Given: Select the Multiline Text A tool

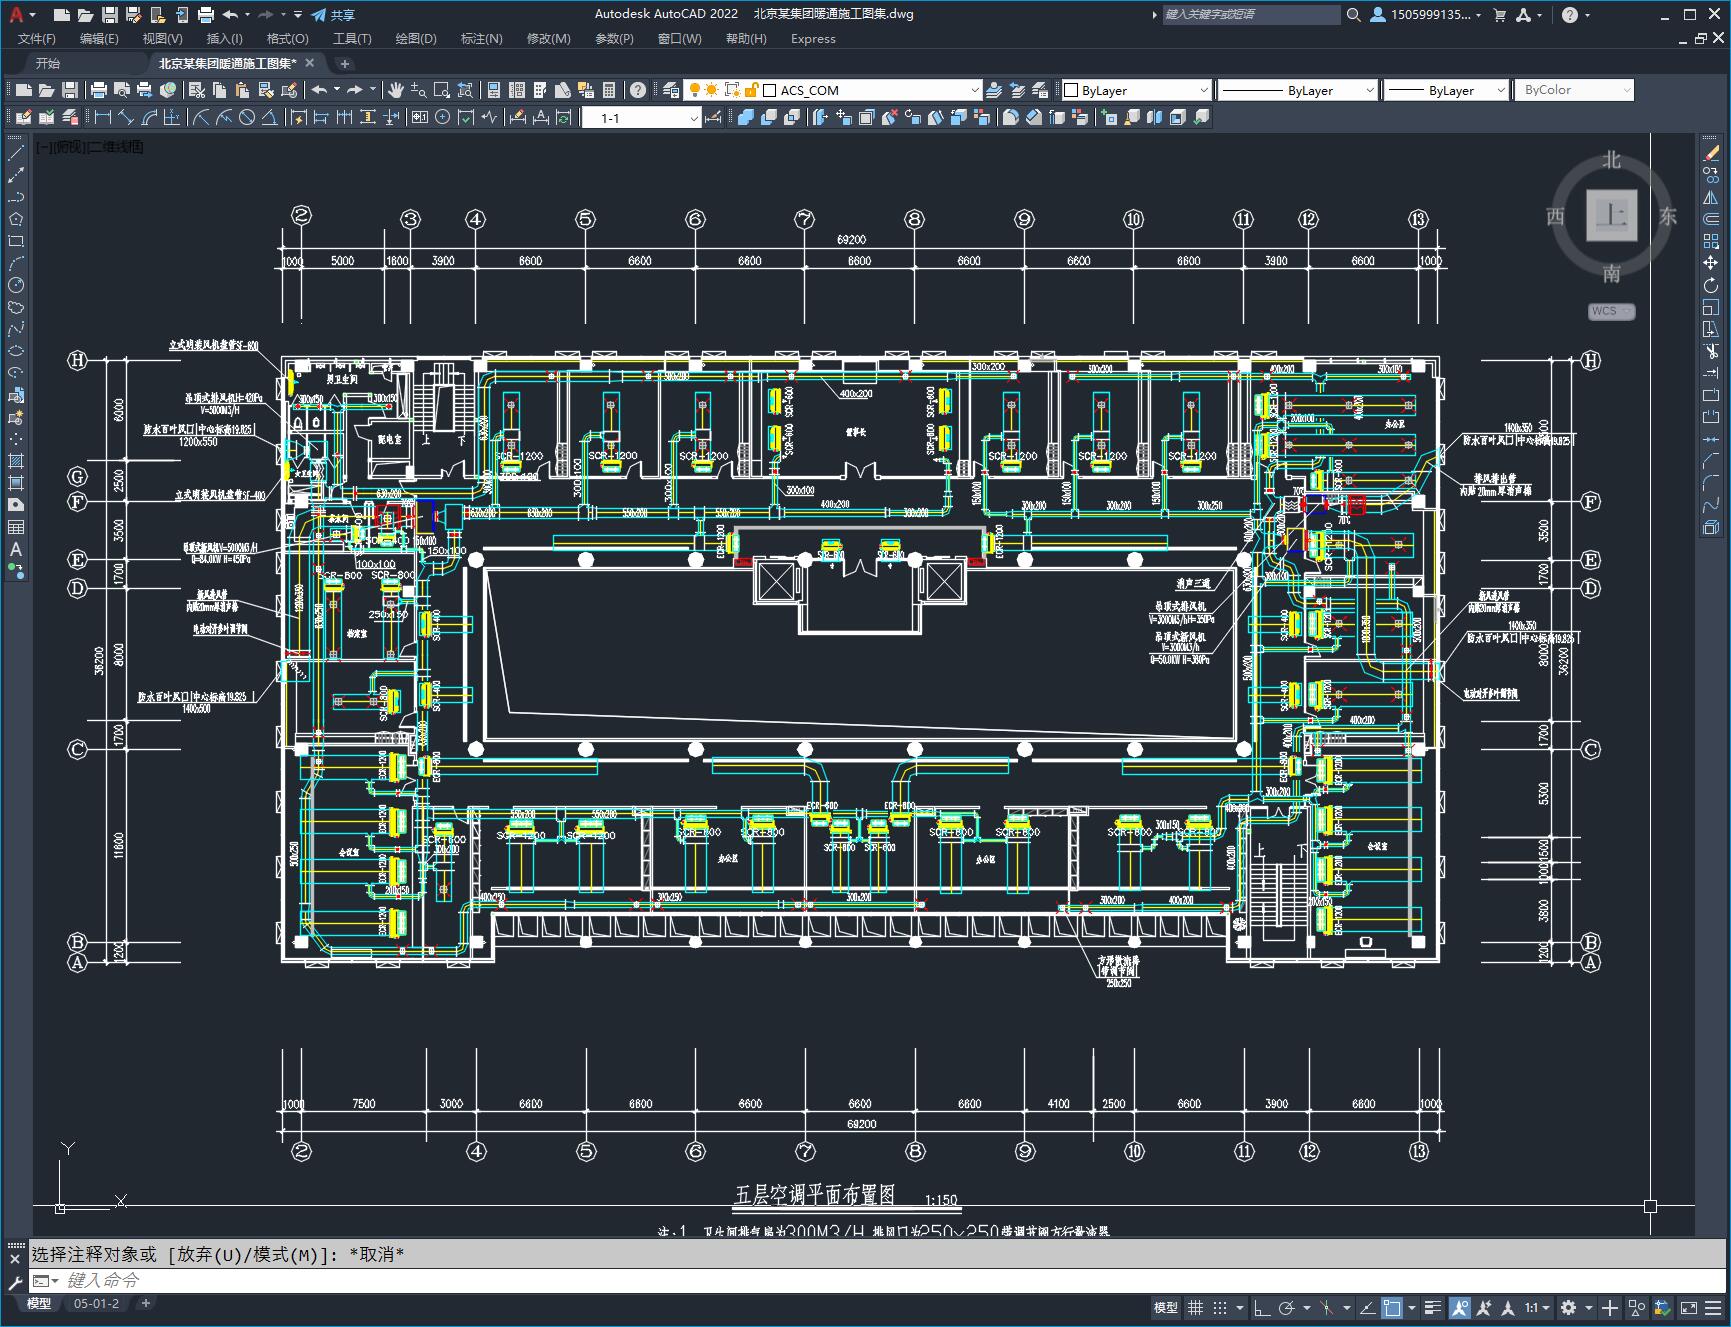Looking at the screenshot, I should click(16, 549).
